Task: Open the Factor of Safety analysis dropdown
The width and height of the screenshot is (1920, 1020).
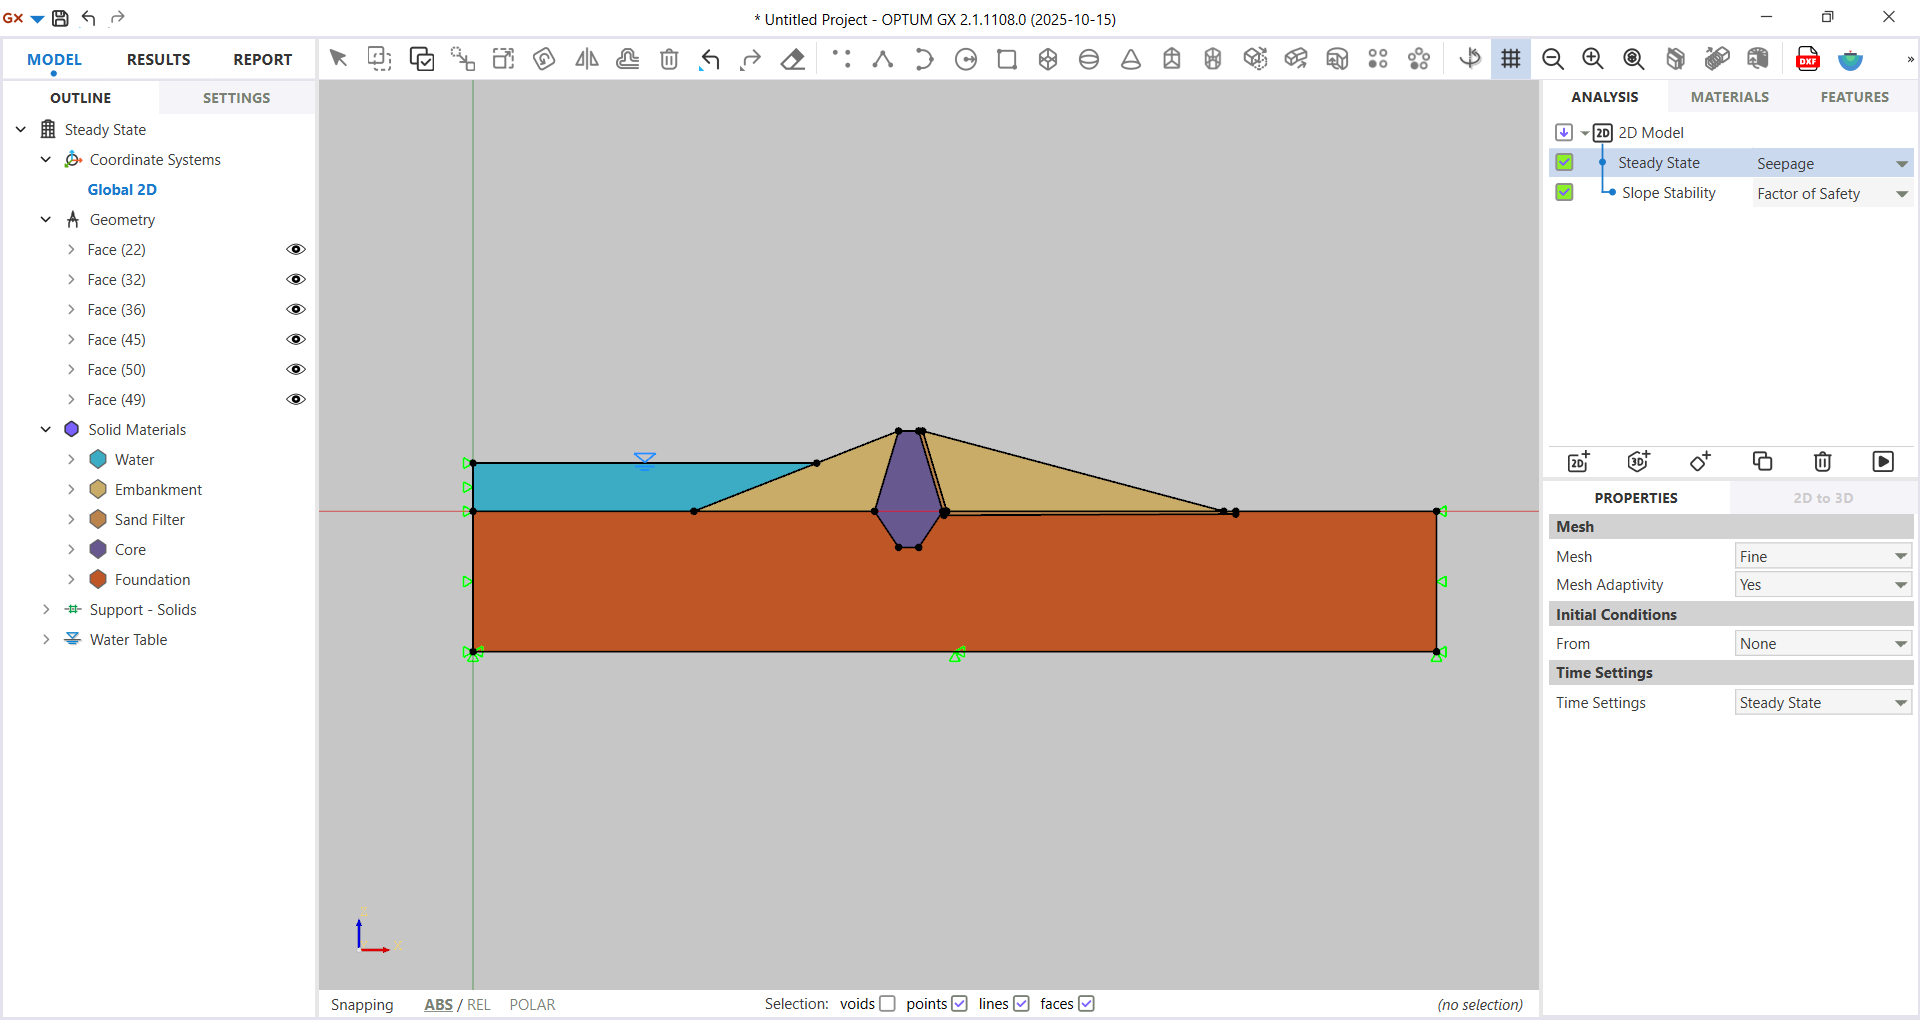Action: pyautogui.click(x=1832, y=194)
